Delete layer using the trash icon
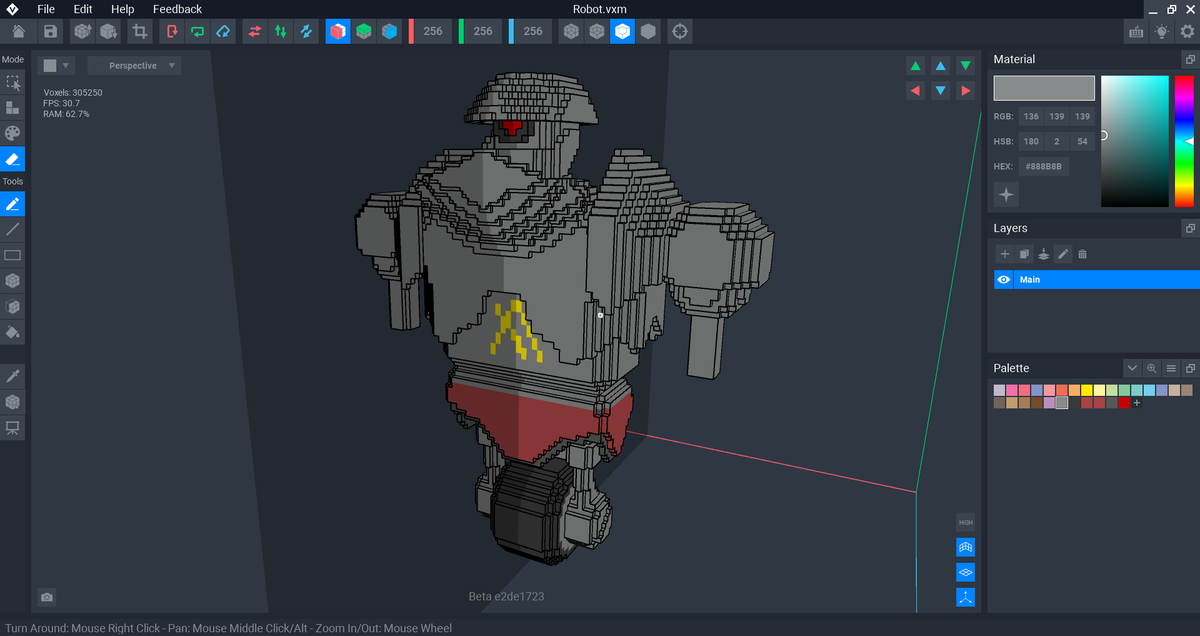The height and width of the screenshot is (636, 1200). [x=1082, y=254]
